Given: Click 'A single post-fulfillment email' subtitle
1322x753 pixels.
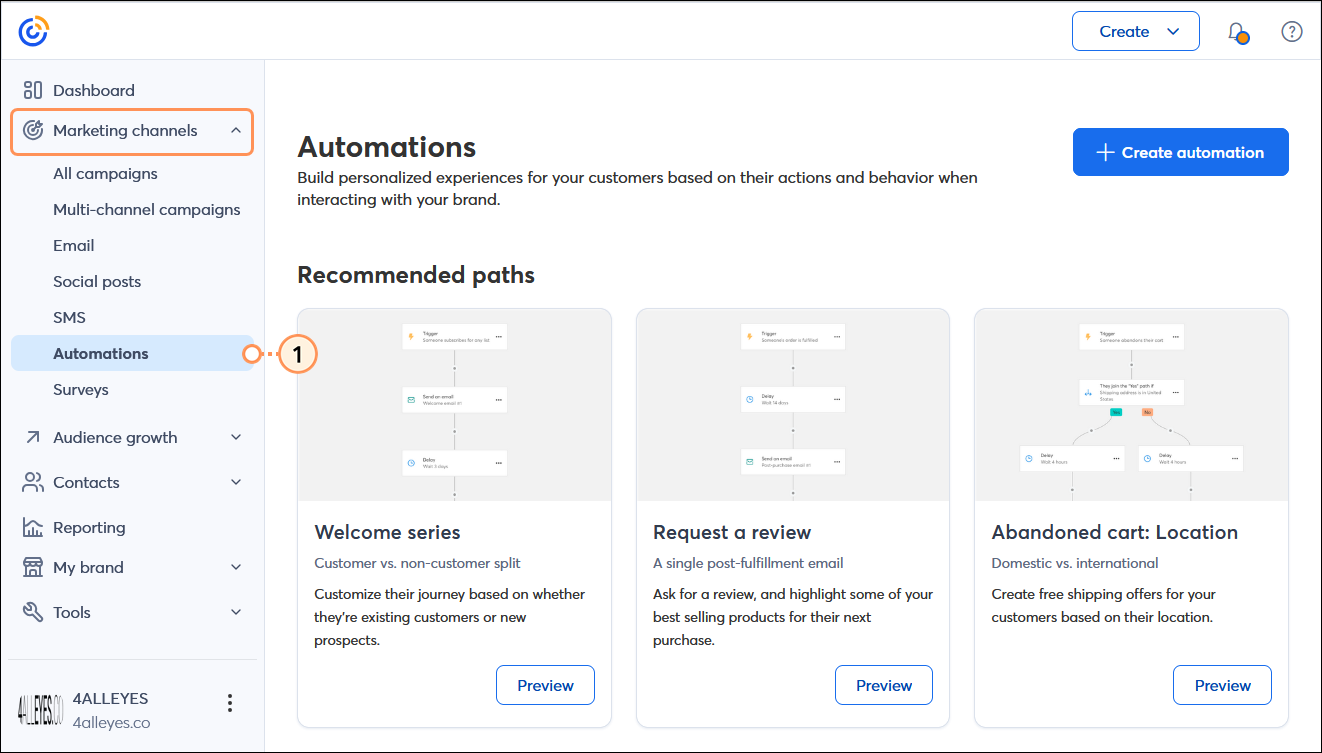Looking at the screenshot, I should pyautogui.click(x=748, y=563).
